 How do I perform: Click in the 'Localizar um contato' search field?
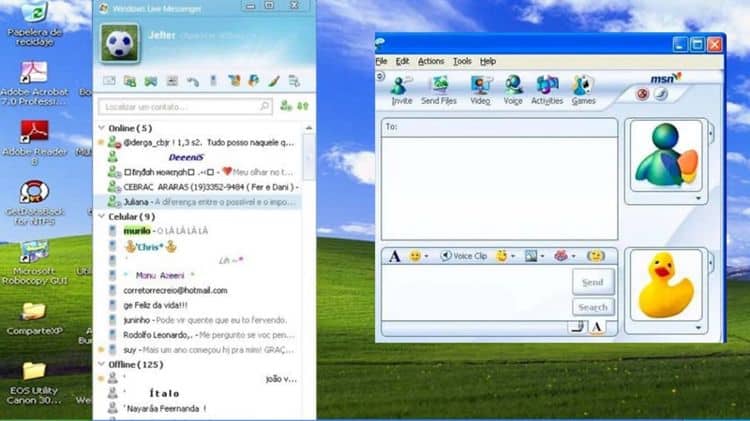(185, 106)
